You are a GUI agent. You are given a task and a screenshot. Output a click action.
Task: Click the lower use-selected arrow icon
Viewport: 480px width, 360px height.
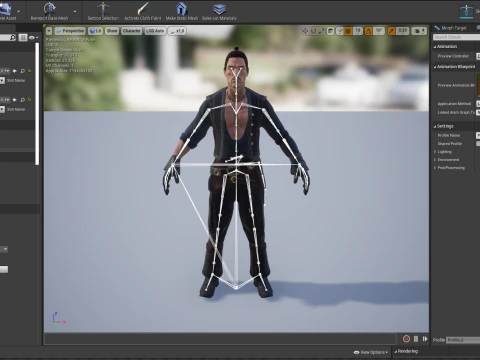point(14,100)
